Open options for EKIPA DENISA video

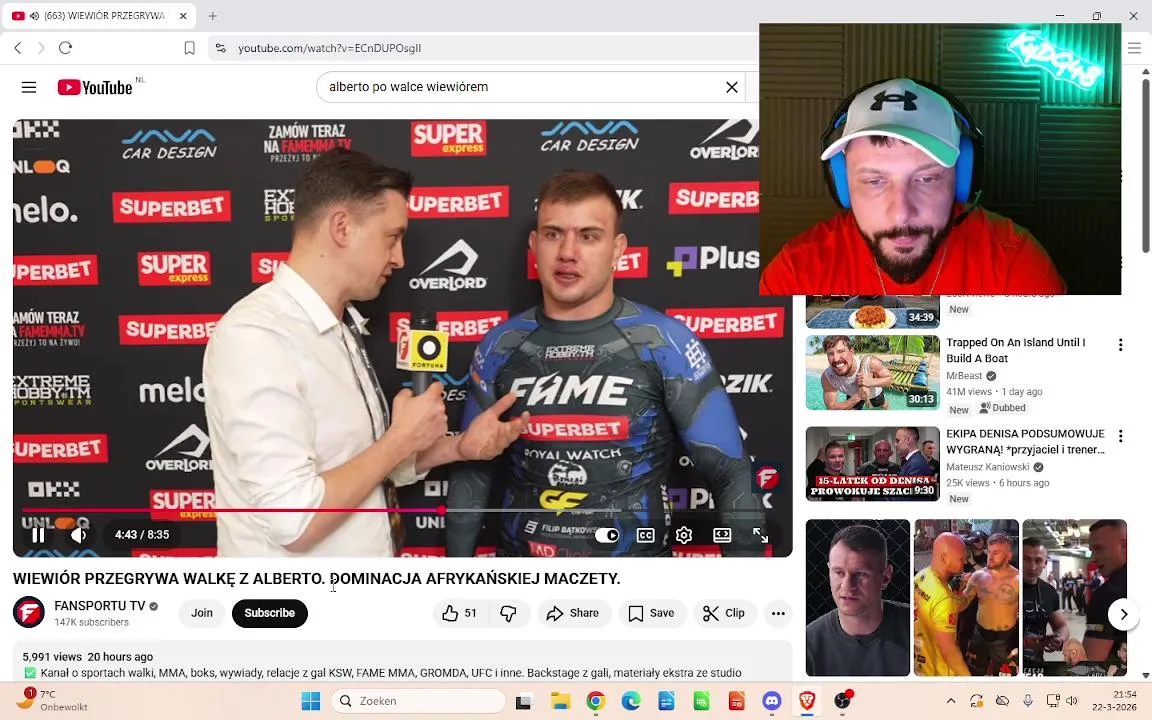click(1120, 436)
